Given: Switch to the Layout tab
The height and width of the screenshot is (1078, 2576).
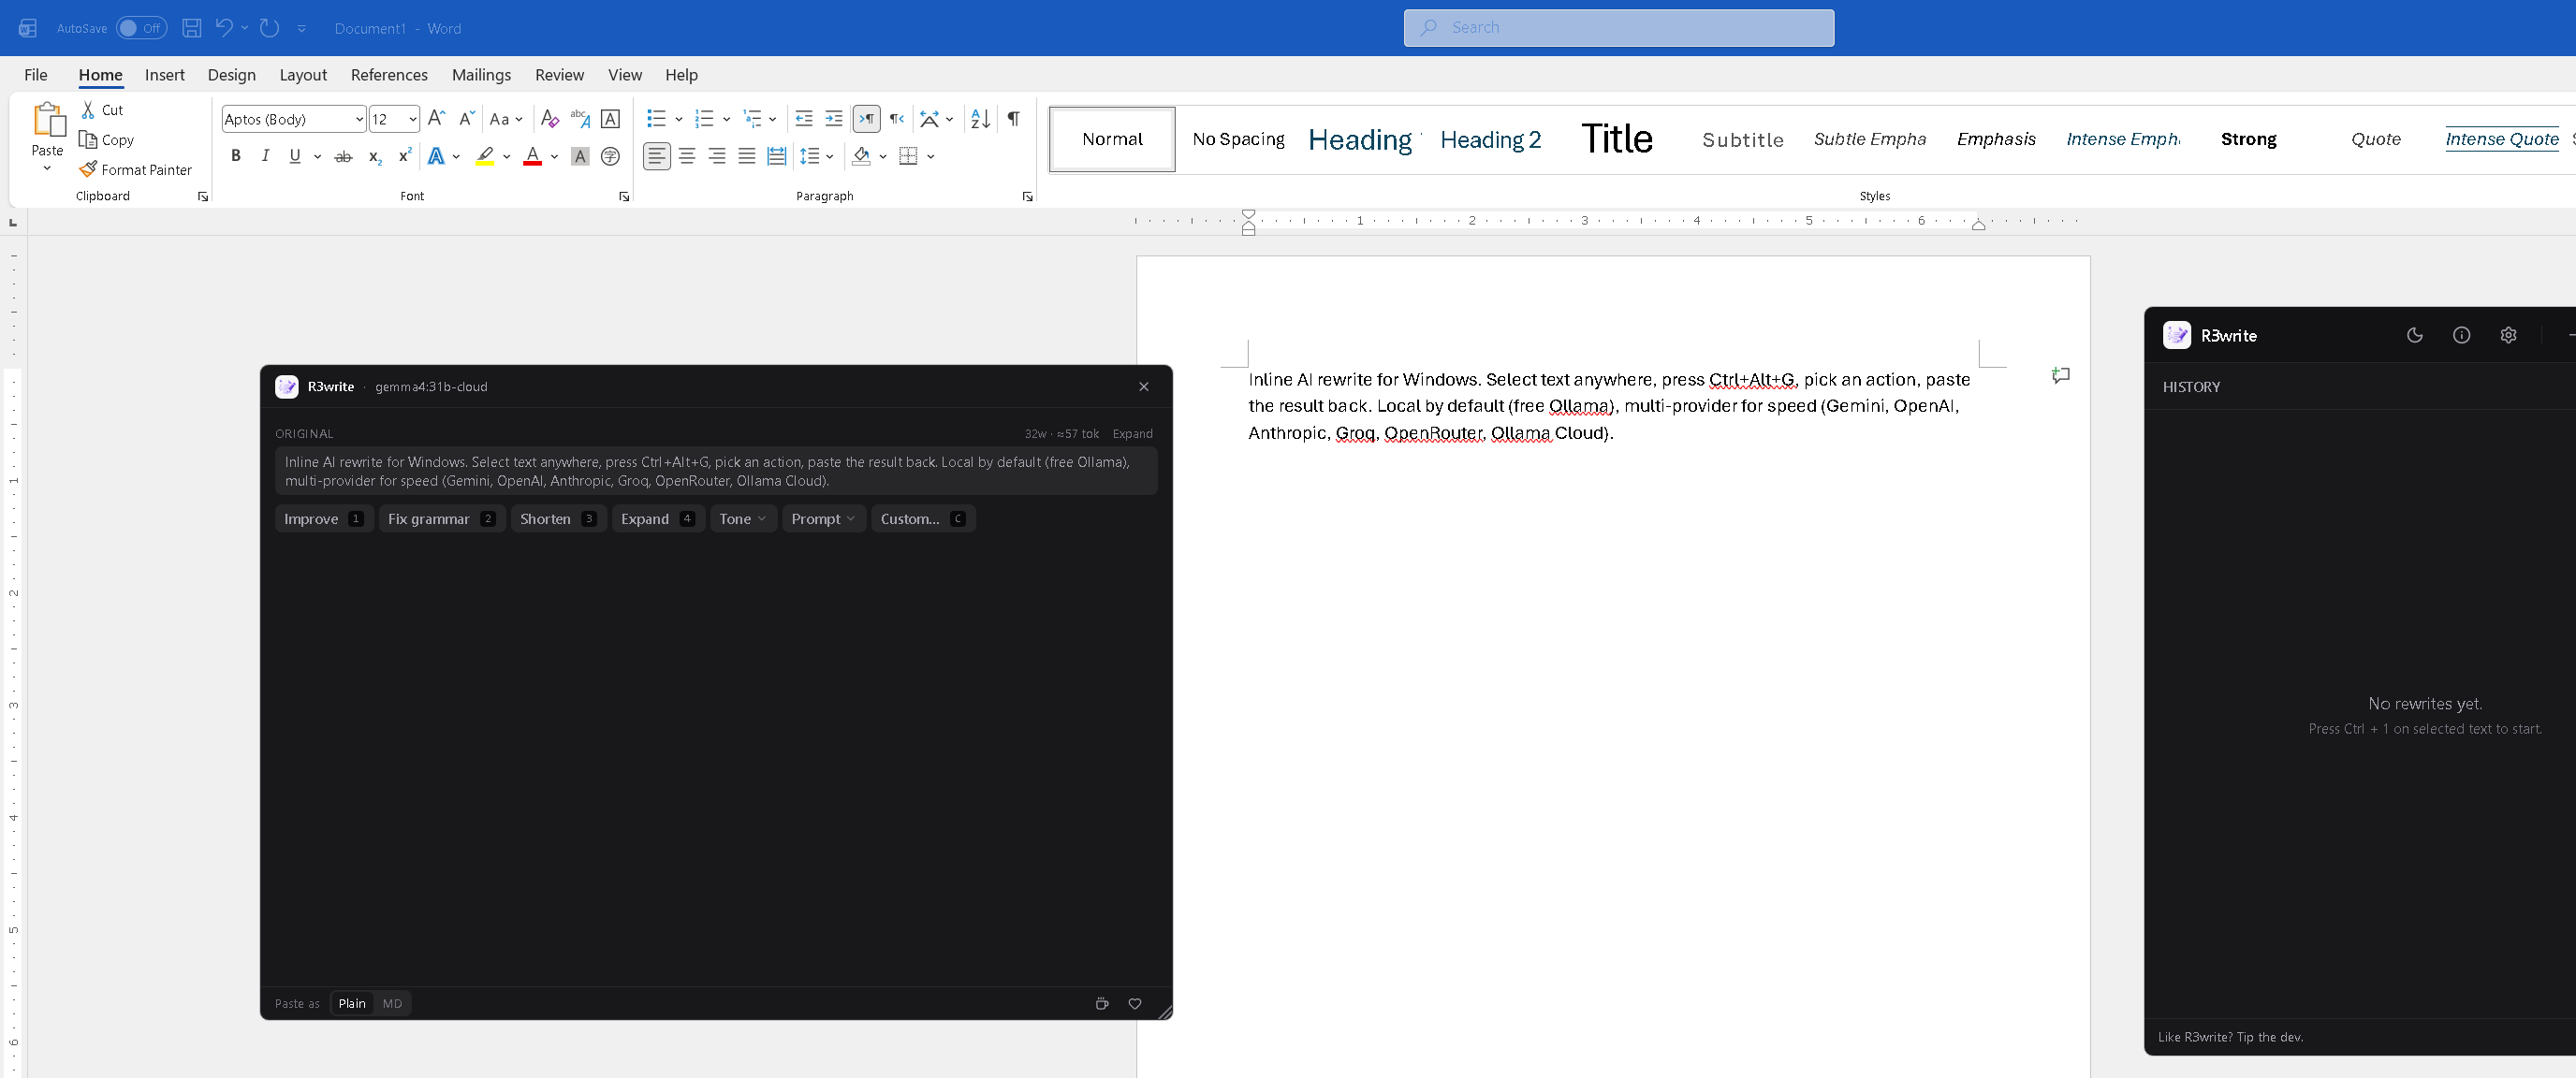Looking at the screenshot, I should (x=303, y=75).
